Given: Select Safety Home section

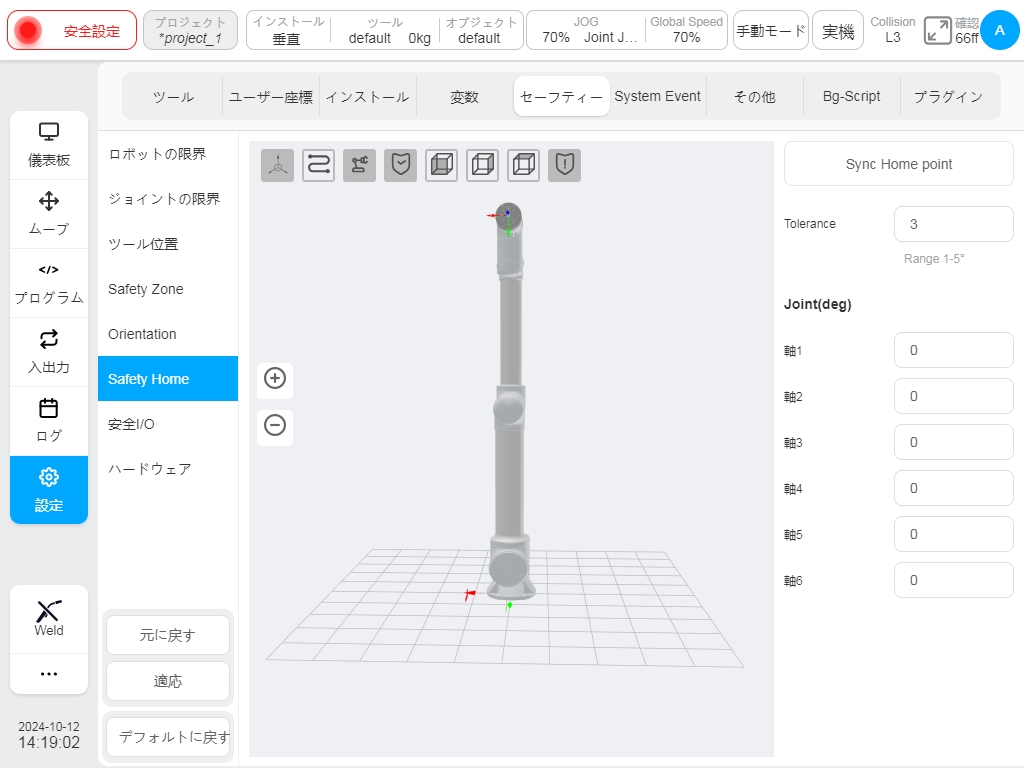Looking at the screenshot, I should pyautogui.click(x=168, y=379).
